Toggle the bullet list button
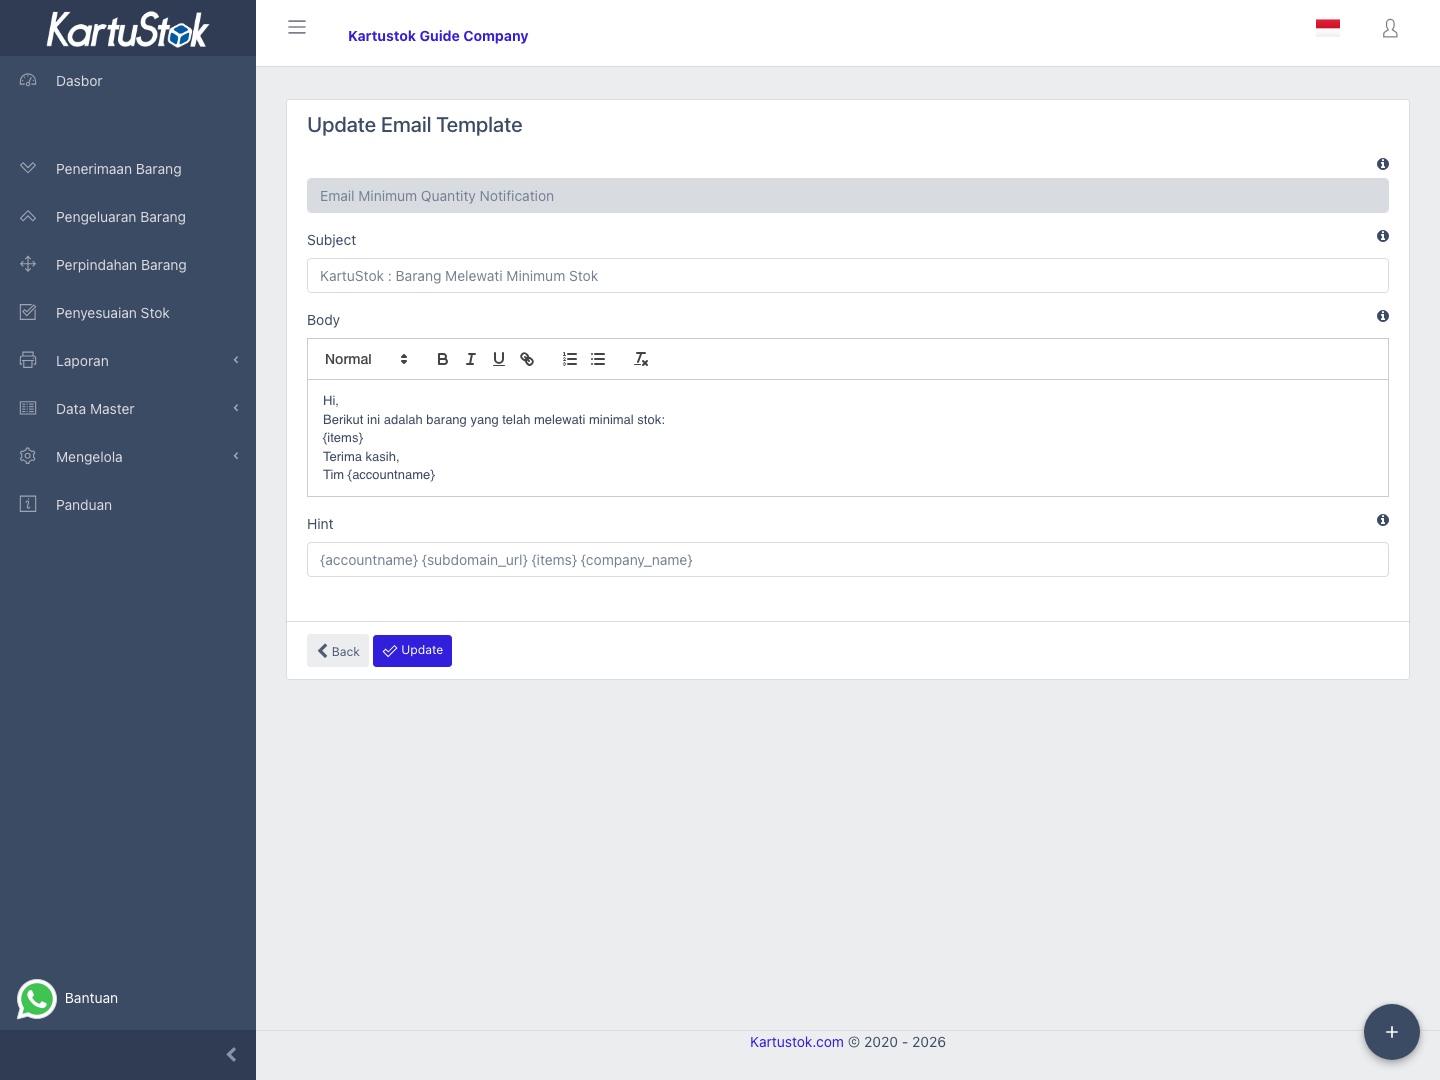The width and height of the screenshot is (1440, 1080). [598, 359]
